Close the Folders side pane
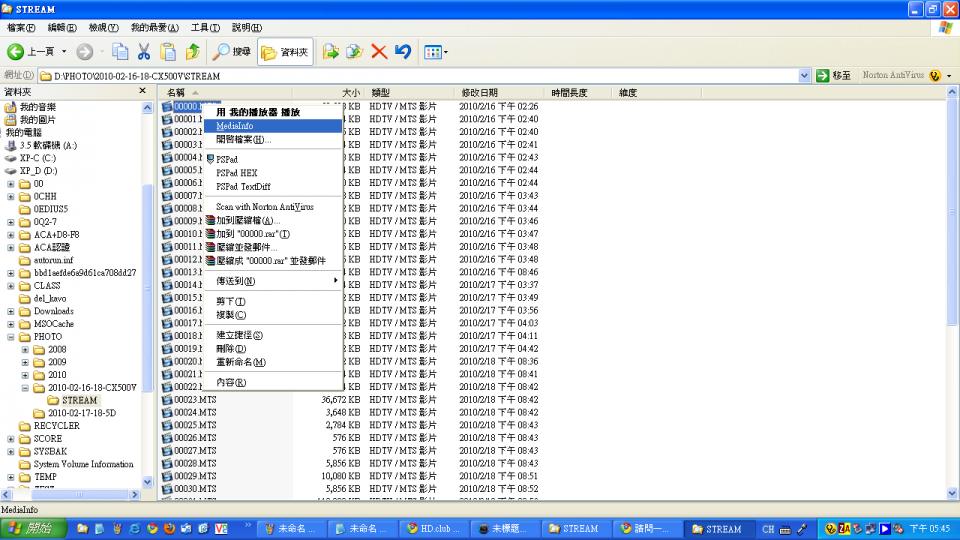Screen dimensions: 960x540 coord(143,91)
